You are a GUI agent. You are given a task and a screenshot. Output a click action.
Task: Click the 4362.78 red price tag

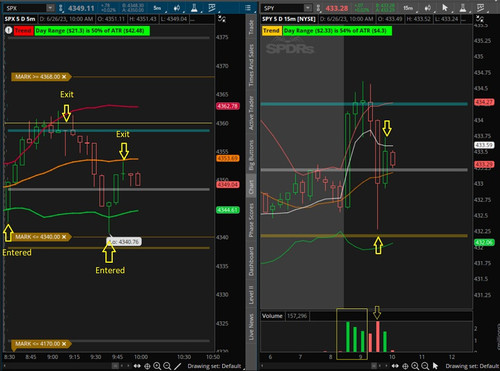[x=228, y=106]
